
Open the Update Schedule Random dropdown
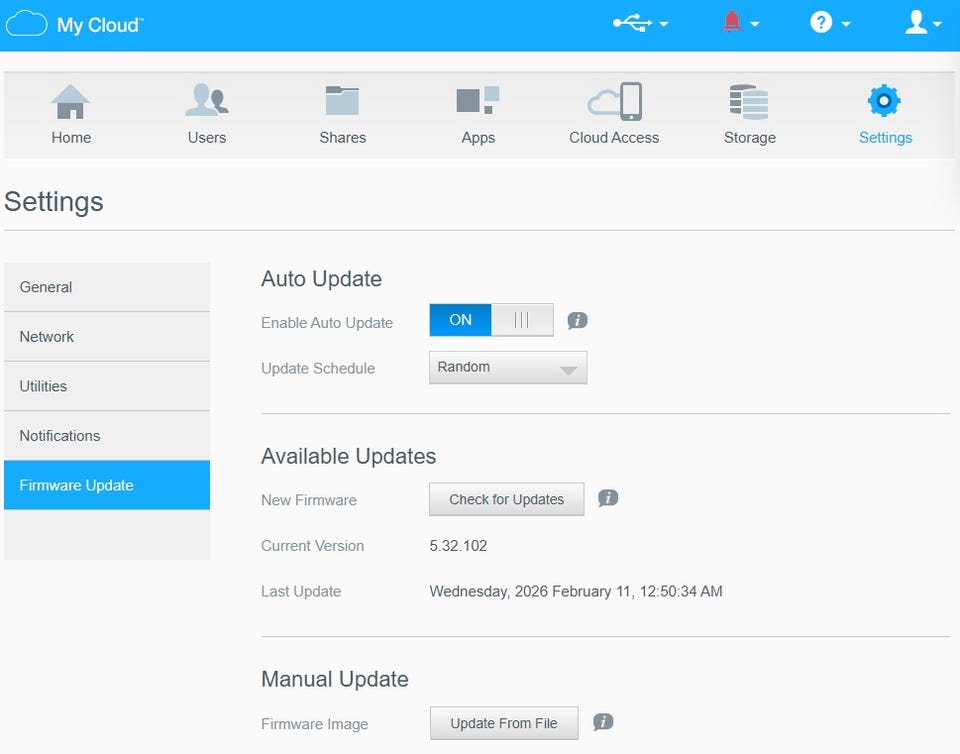[508, 367]
